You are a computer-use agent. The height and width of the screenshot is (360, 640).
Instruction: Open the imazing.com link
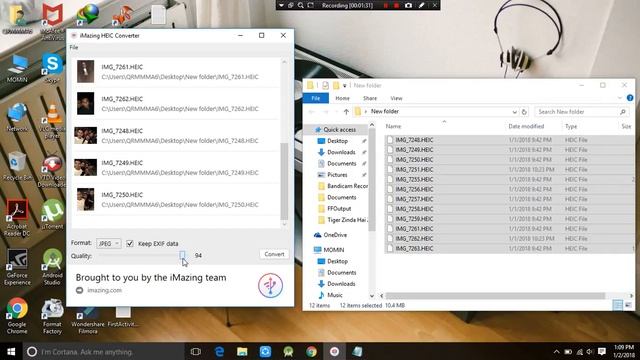(x=104, y=290)
